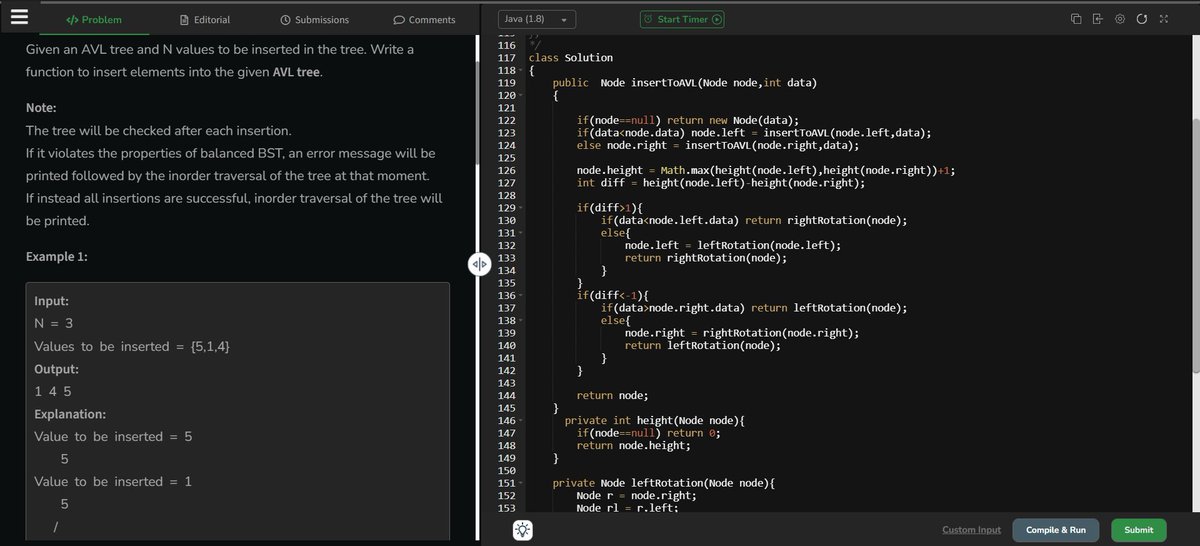Submit the solution
Viewport: 1200px width, 546px height.
pyautogui.click(x=1138, y=530)
